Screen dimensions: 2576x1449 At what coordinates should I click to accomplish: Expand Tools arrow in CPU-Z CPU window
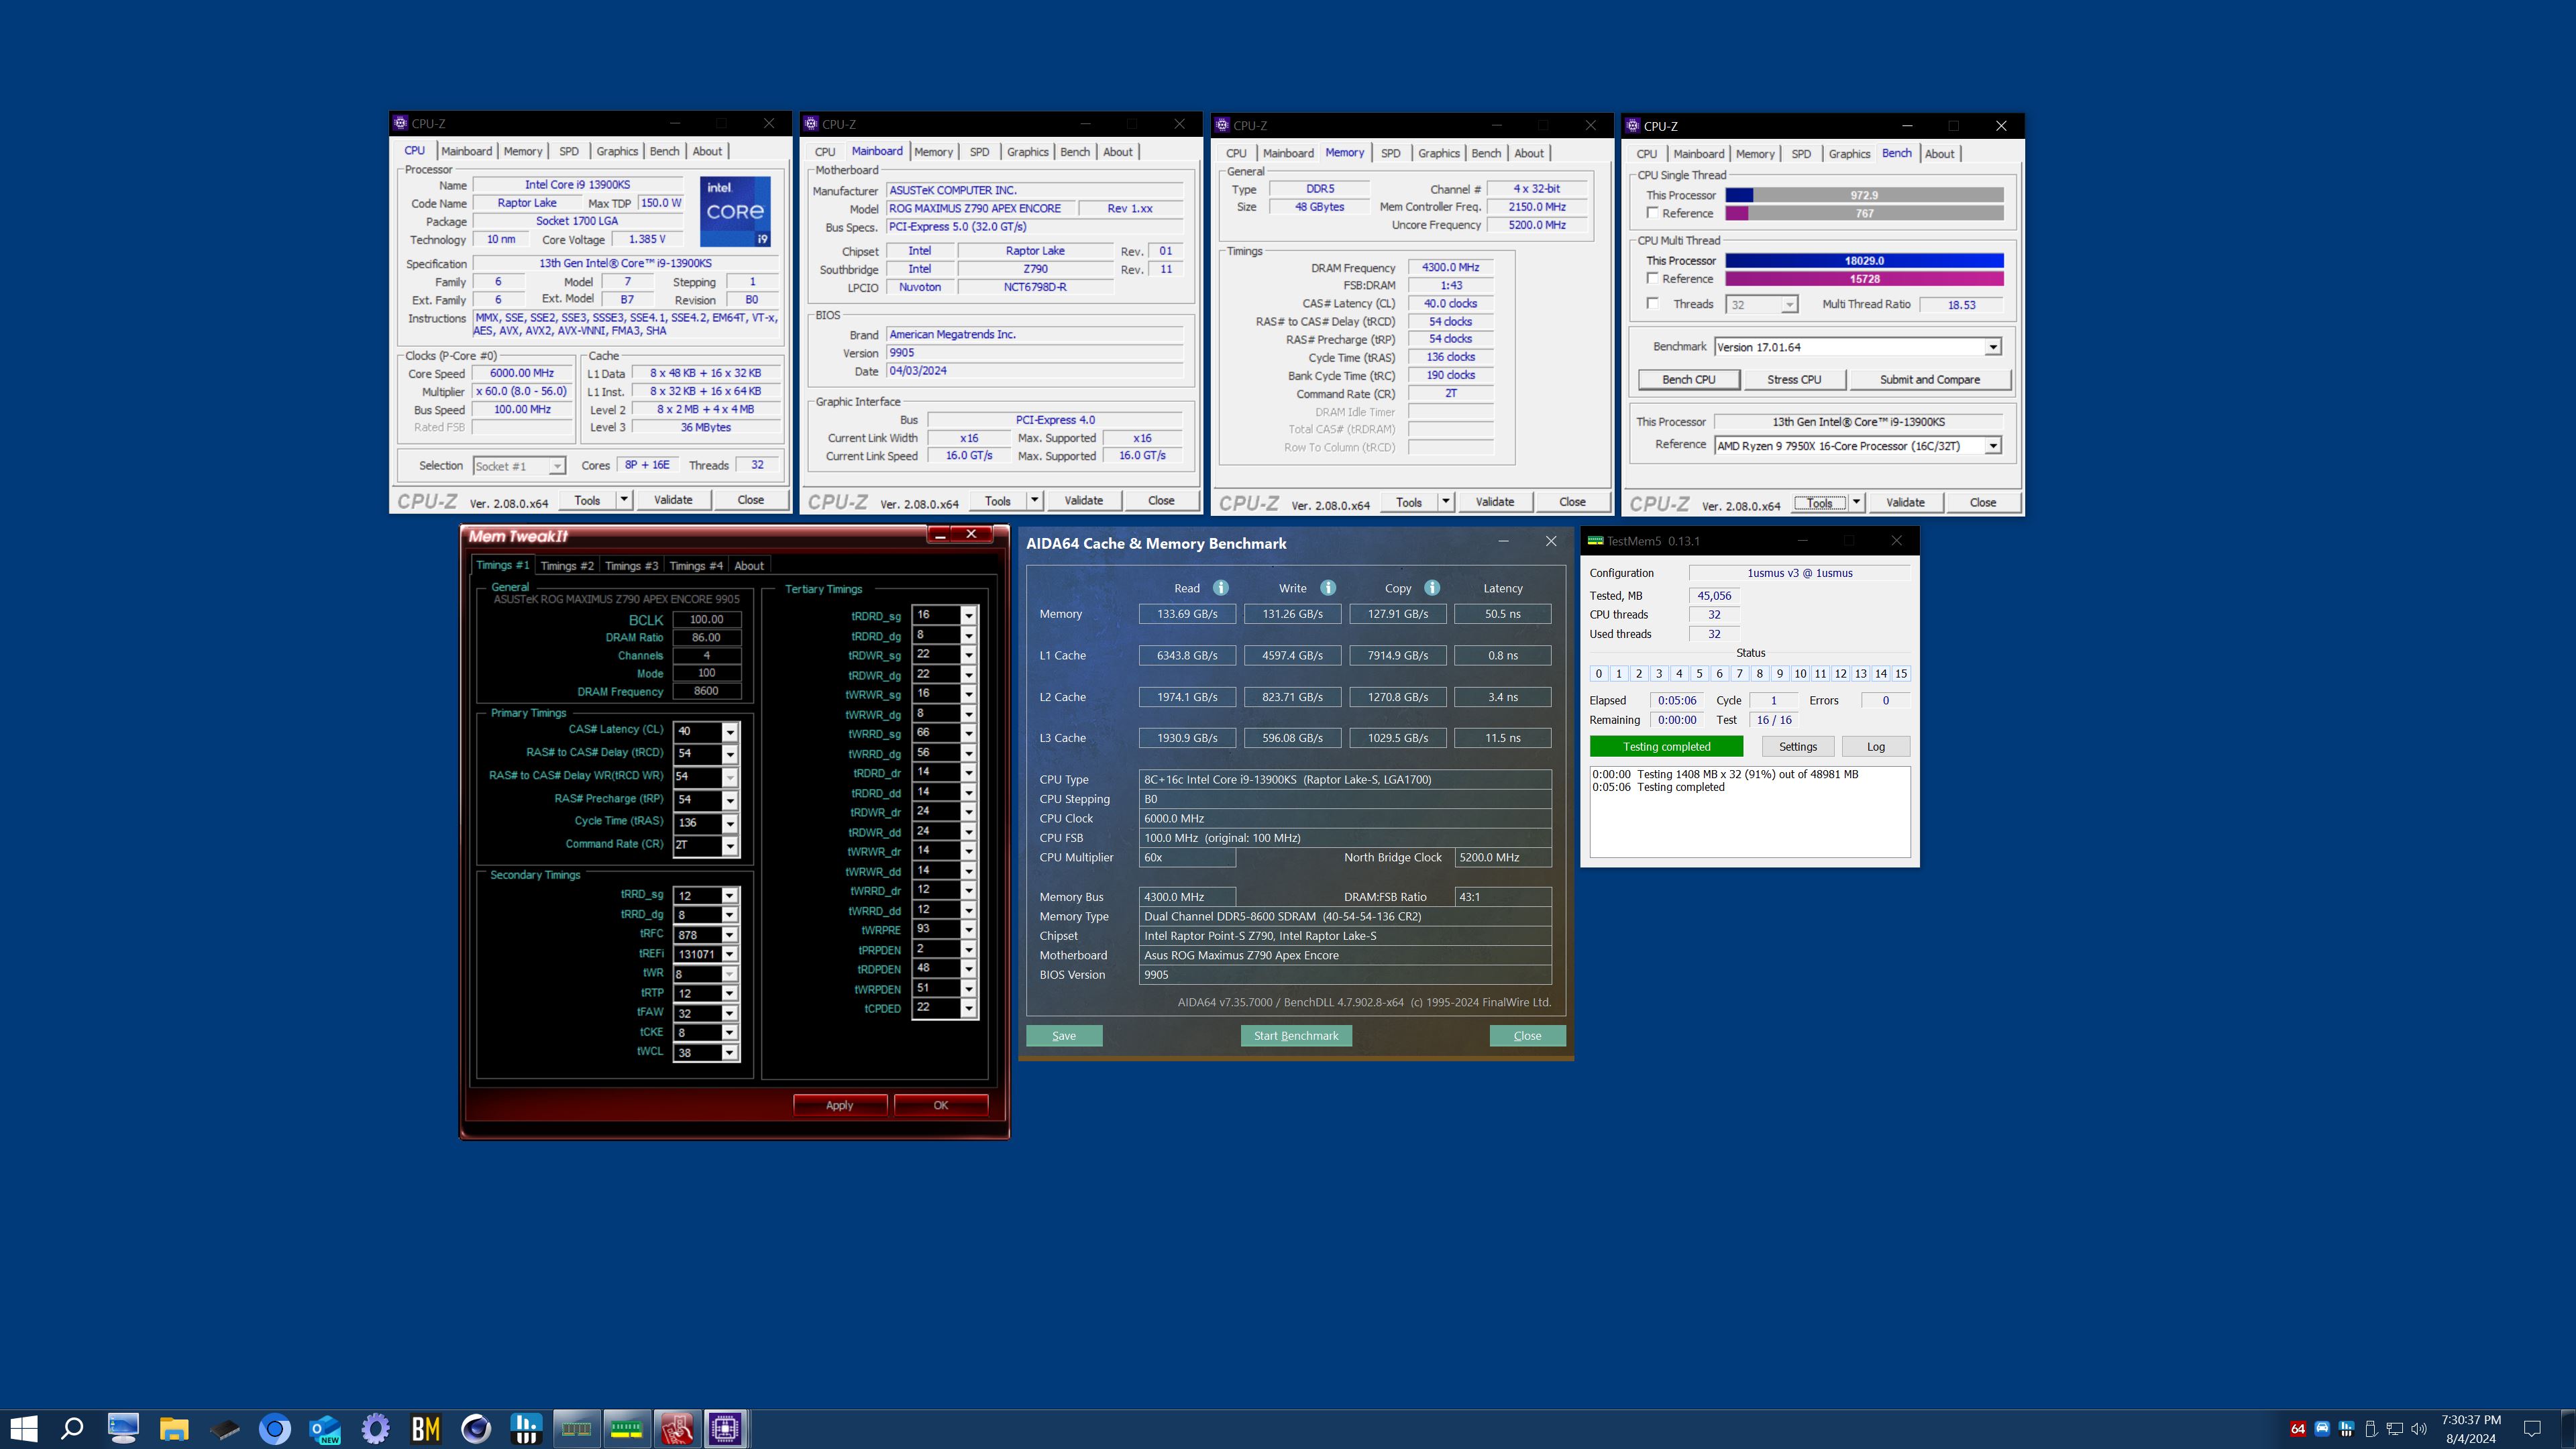(624, 500)
